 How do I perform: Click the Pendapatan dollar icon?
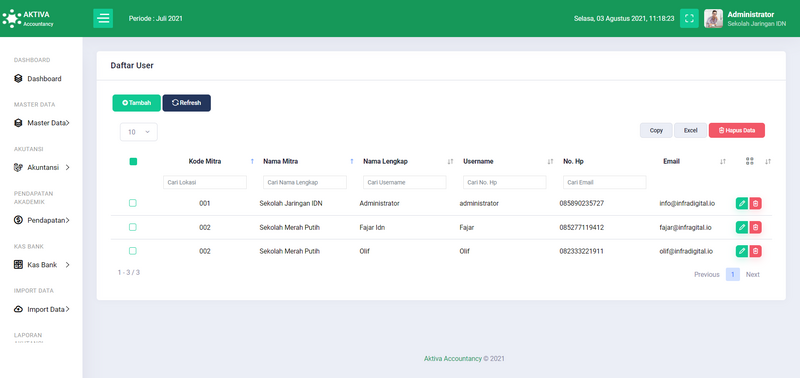click(18, 220)
